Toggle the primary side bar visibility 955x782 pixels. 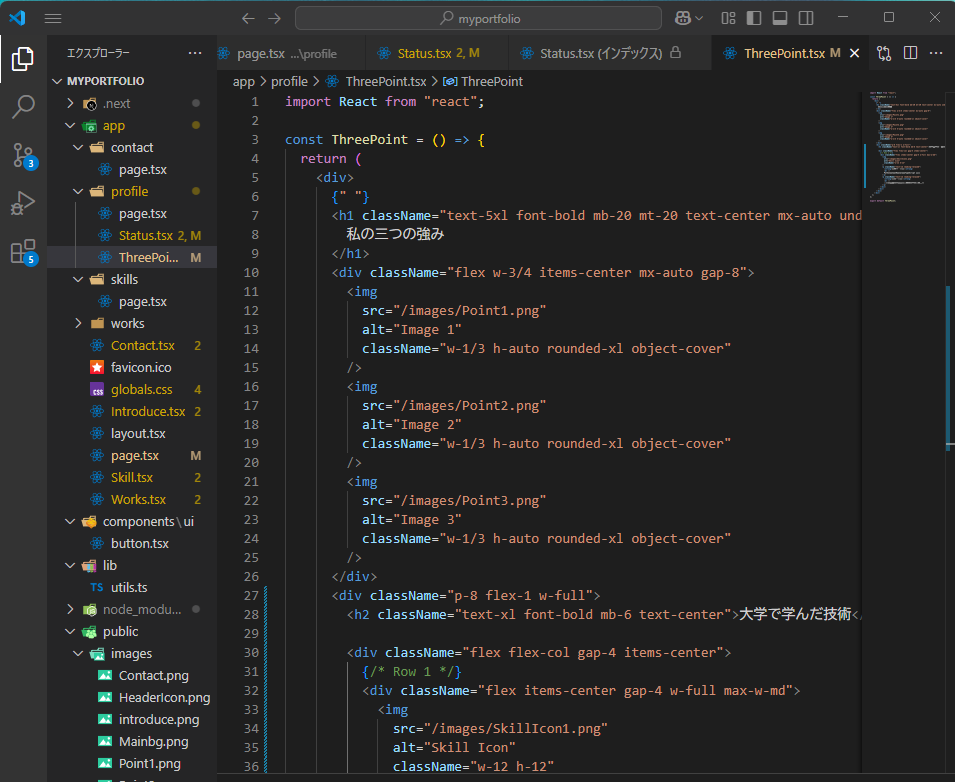(754, 18)
